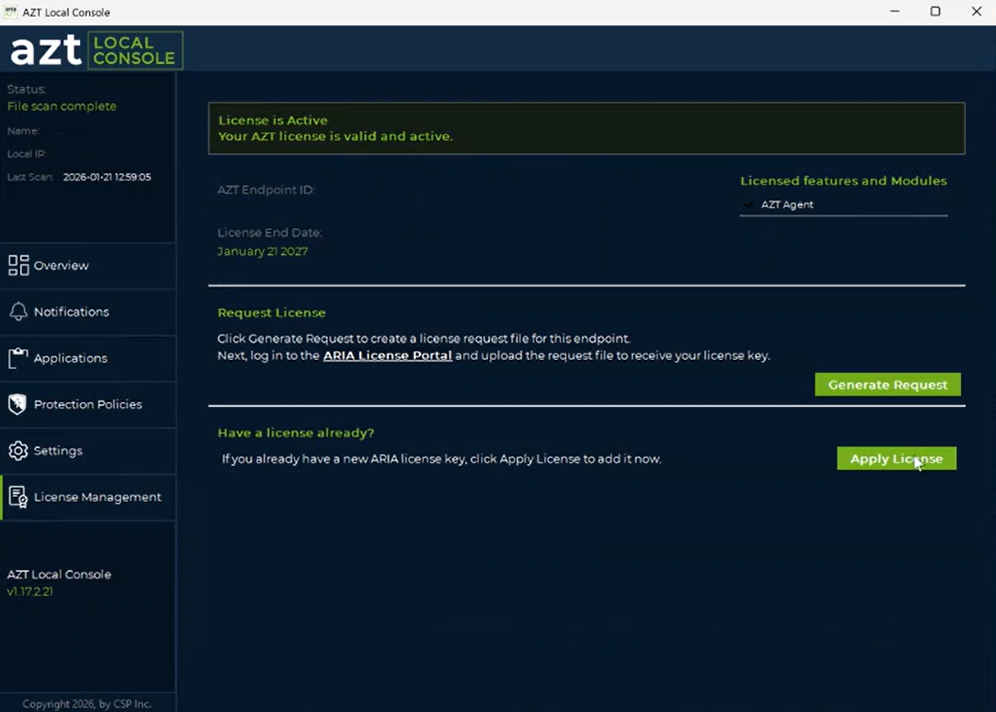The image size is (996, 712).
Task: Select Protection Policies in the sidebar
Action: [88, 405]
